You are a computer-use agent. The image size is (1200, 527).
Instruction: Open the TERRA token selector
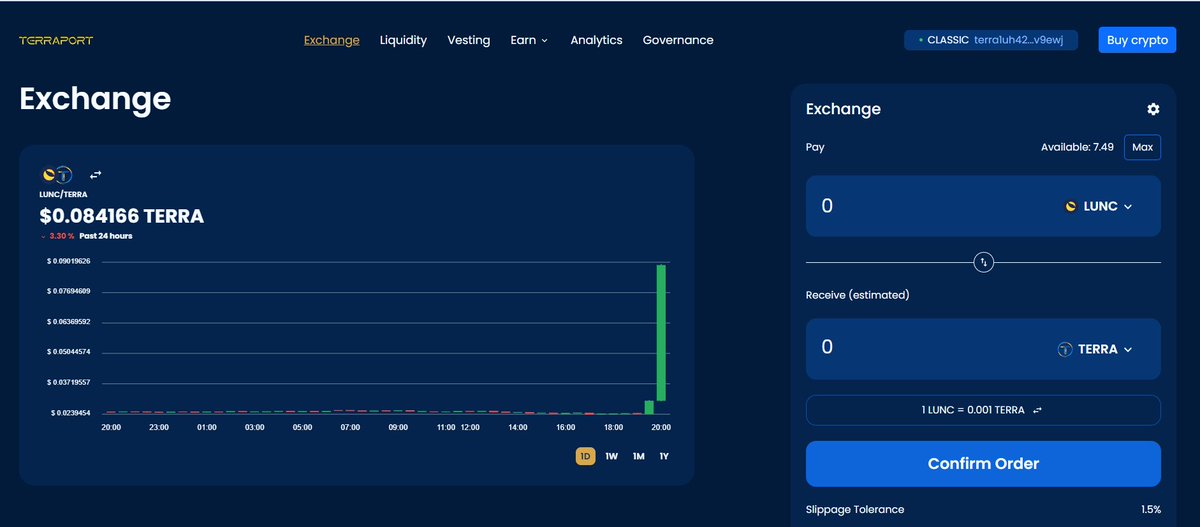pos(1095,349)
